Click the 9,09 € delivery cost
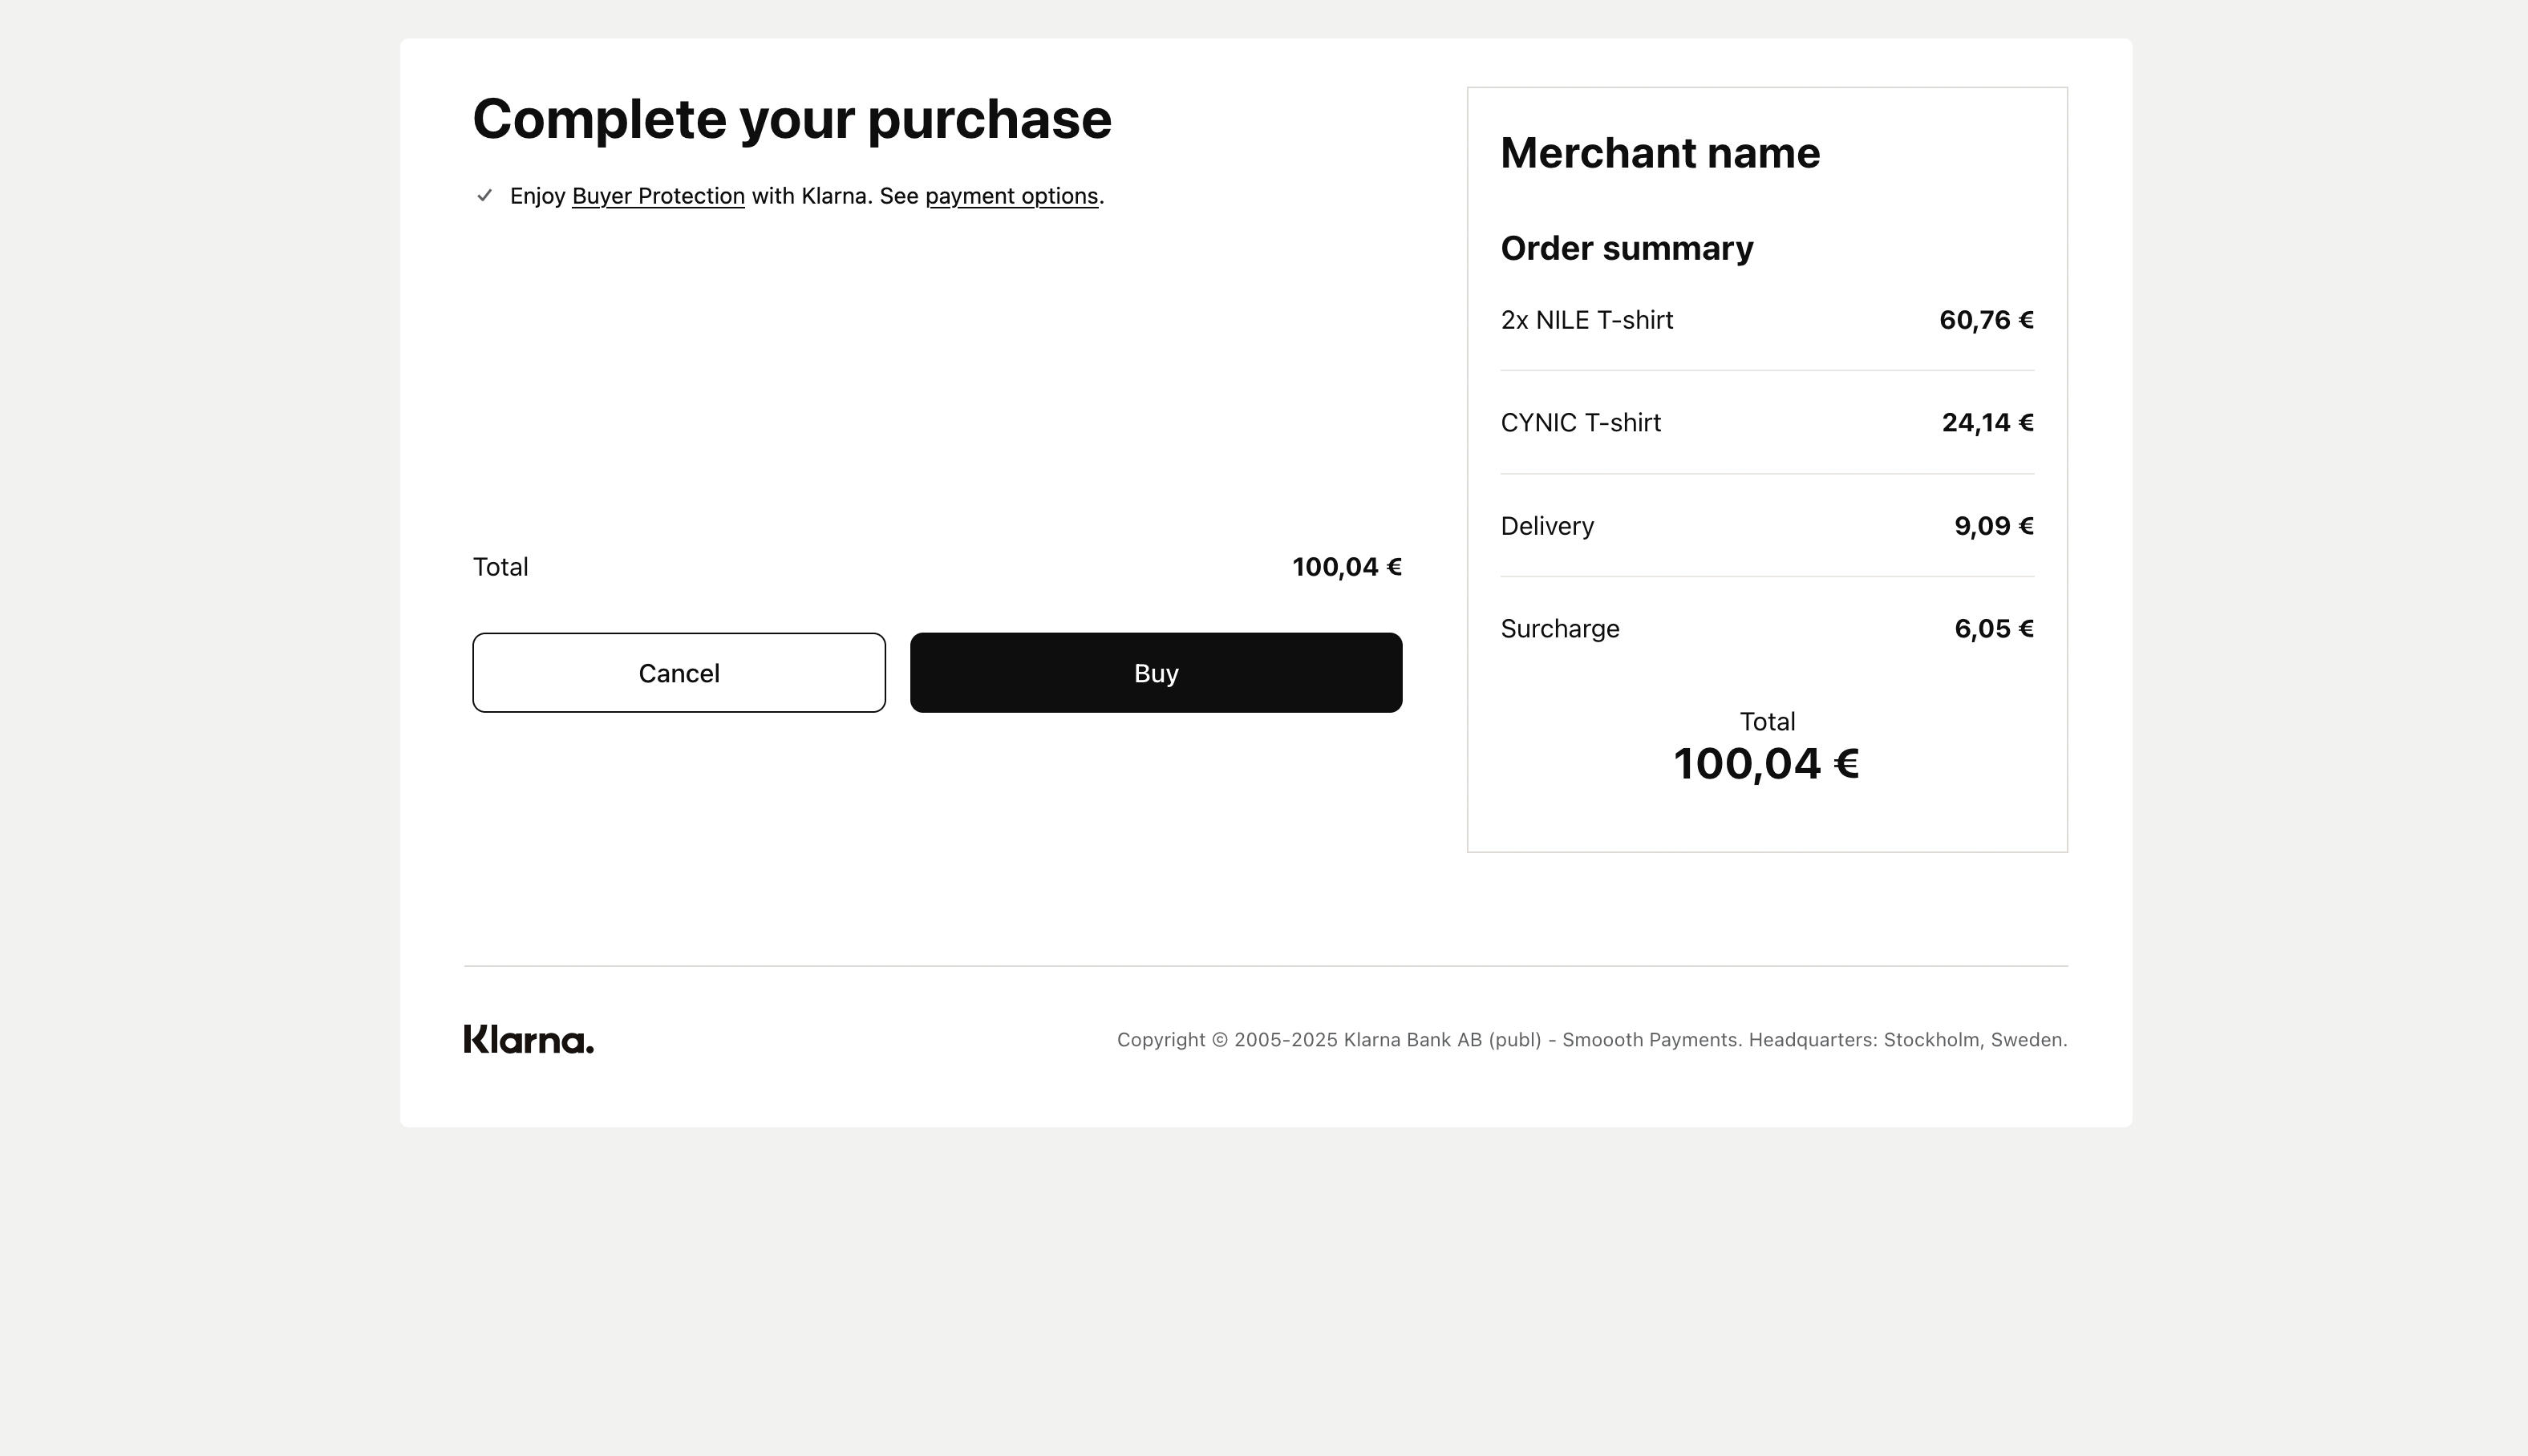Viewport: 2528px width, 1456px height. pos(1994,526)
